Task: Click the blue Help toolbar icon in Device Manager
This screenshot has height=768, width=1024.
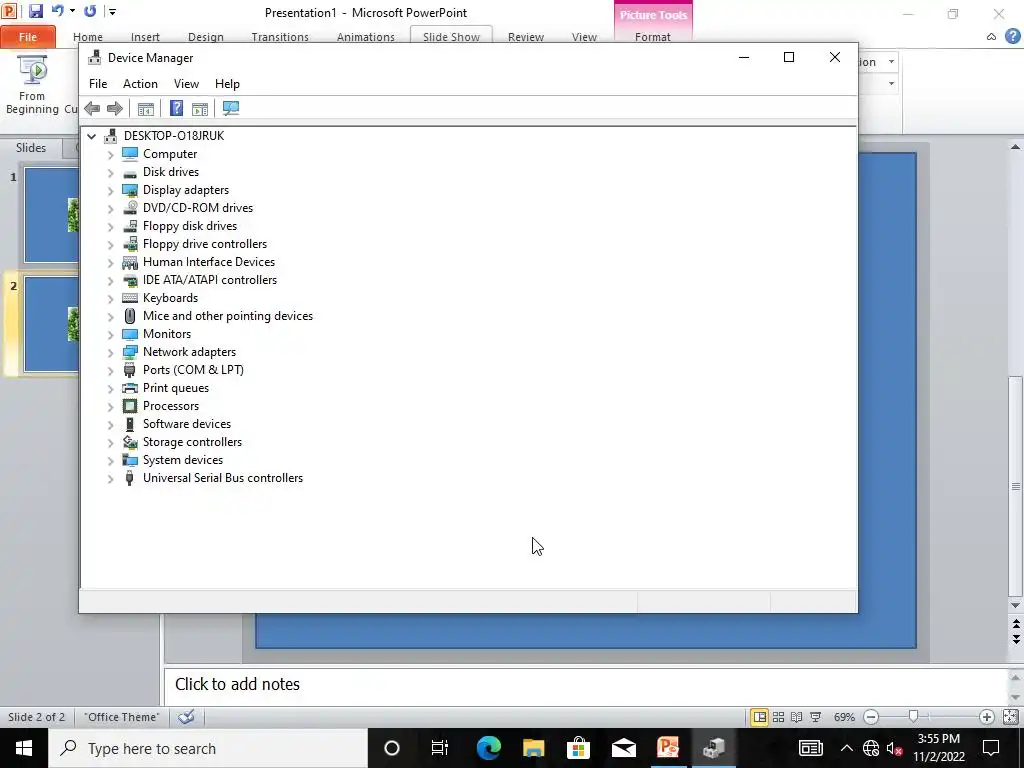Action: pos(176,108)
